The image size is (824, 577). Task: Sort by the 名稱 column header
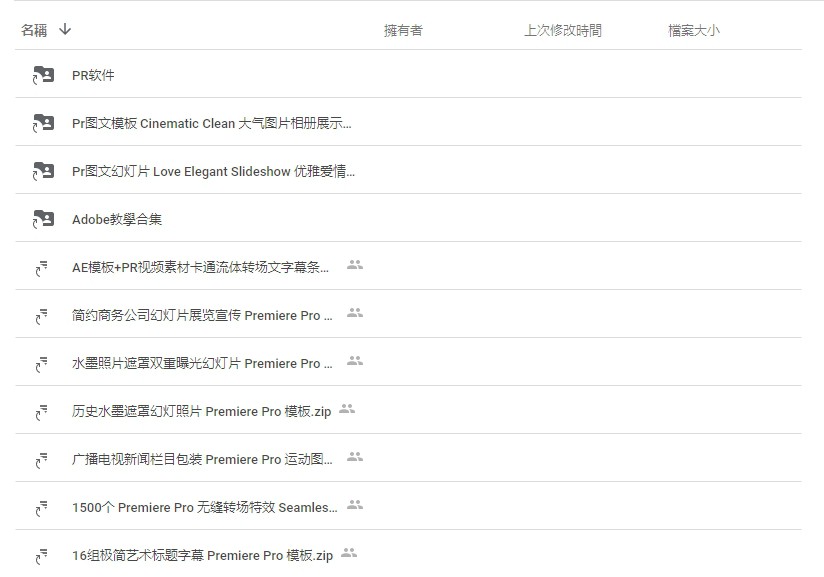pos(34,30)
